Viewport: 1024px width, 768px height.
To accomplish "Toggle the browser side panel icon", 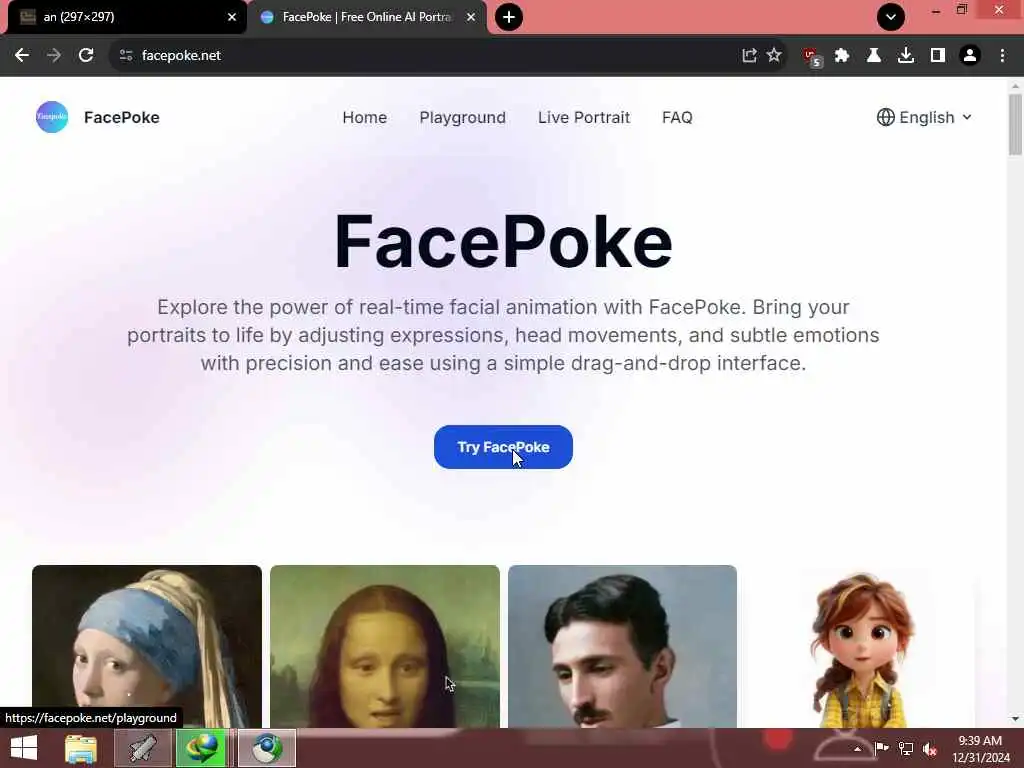I will pyautogui.click(x=938, y=56).
